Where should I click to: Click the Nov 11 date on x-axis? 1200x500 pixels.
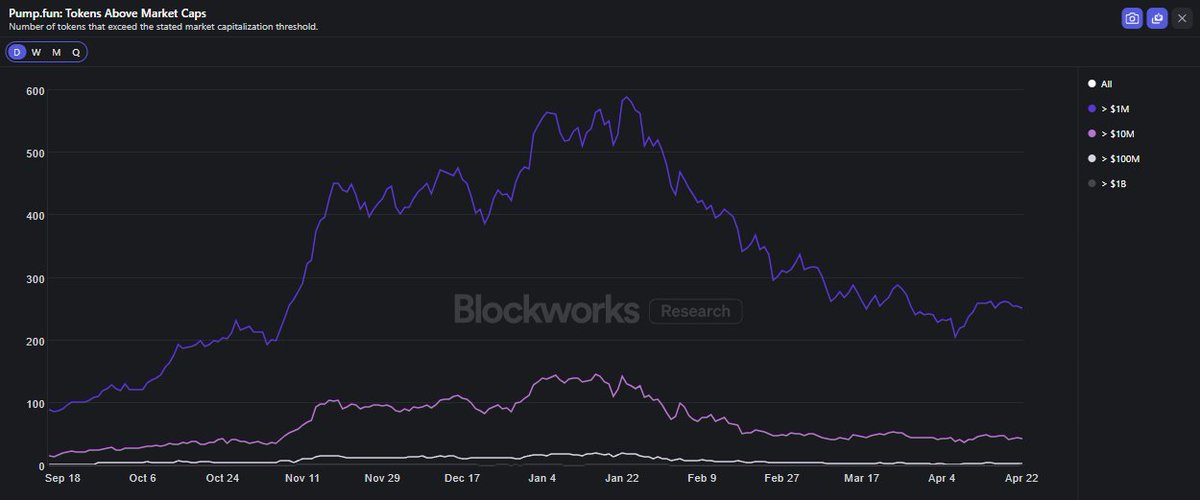click(x=304, y=479)
